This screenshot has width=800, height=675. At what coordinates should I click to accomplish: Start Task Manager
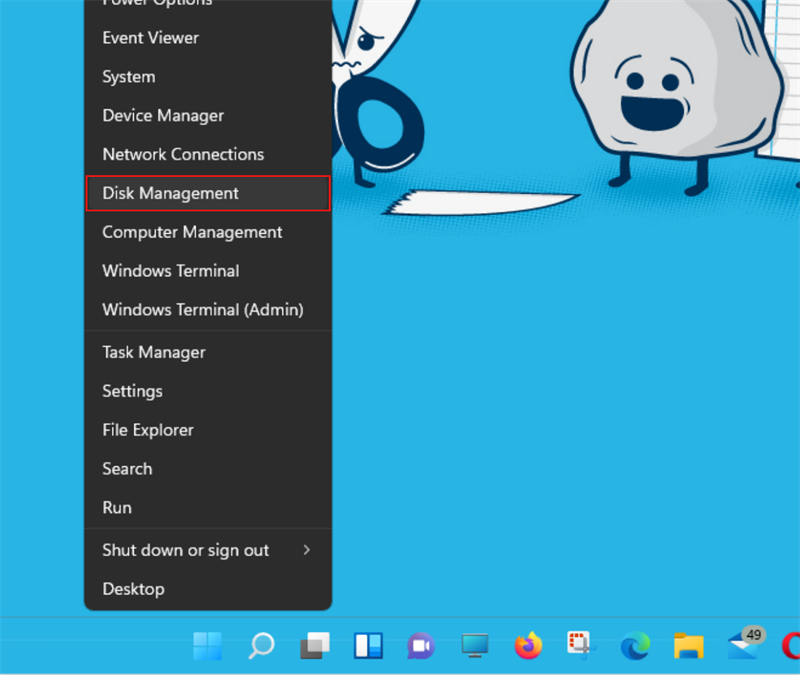[153, 352]
